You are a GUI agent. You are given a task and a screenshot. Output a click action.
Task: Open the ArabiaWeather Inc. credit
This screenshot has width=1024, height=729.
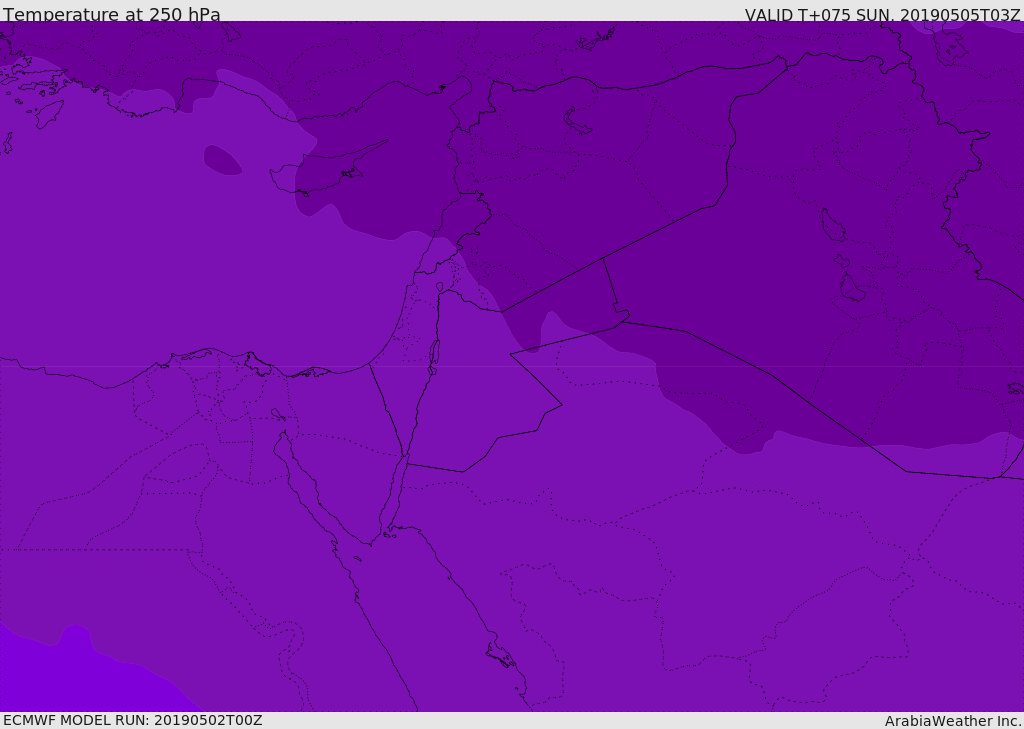tap(952, 721)
